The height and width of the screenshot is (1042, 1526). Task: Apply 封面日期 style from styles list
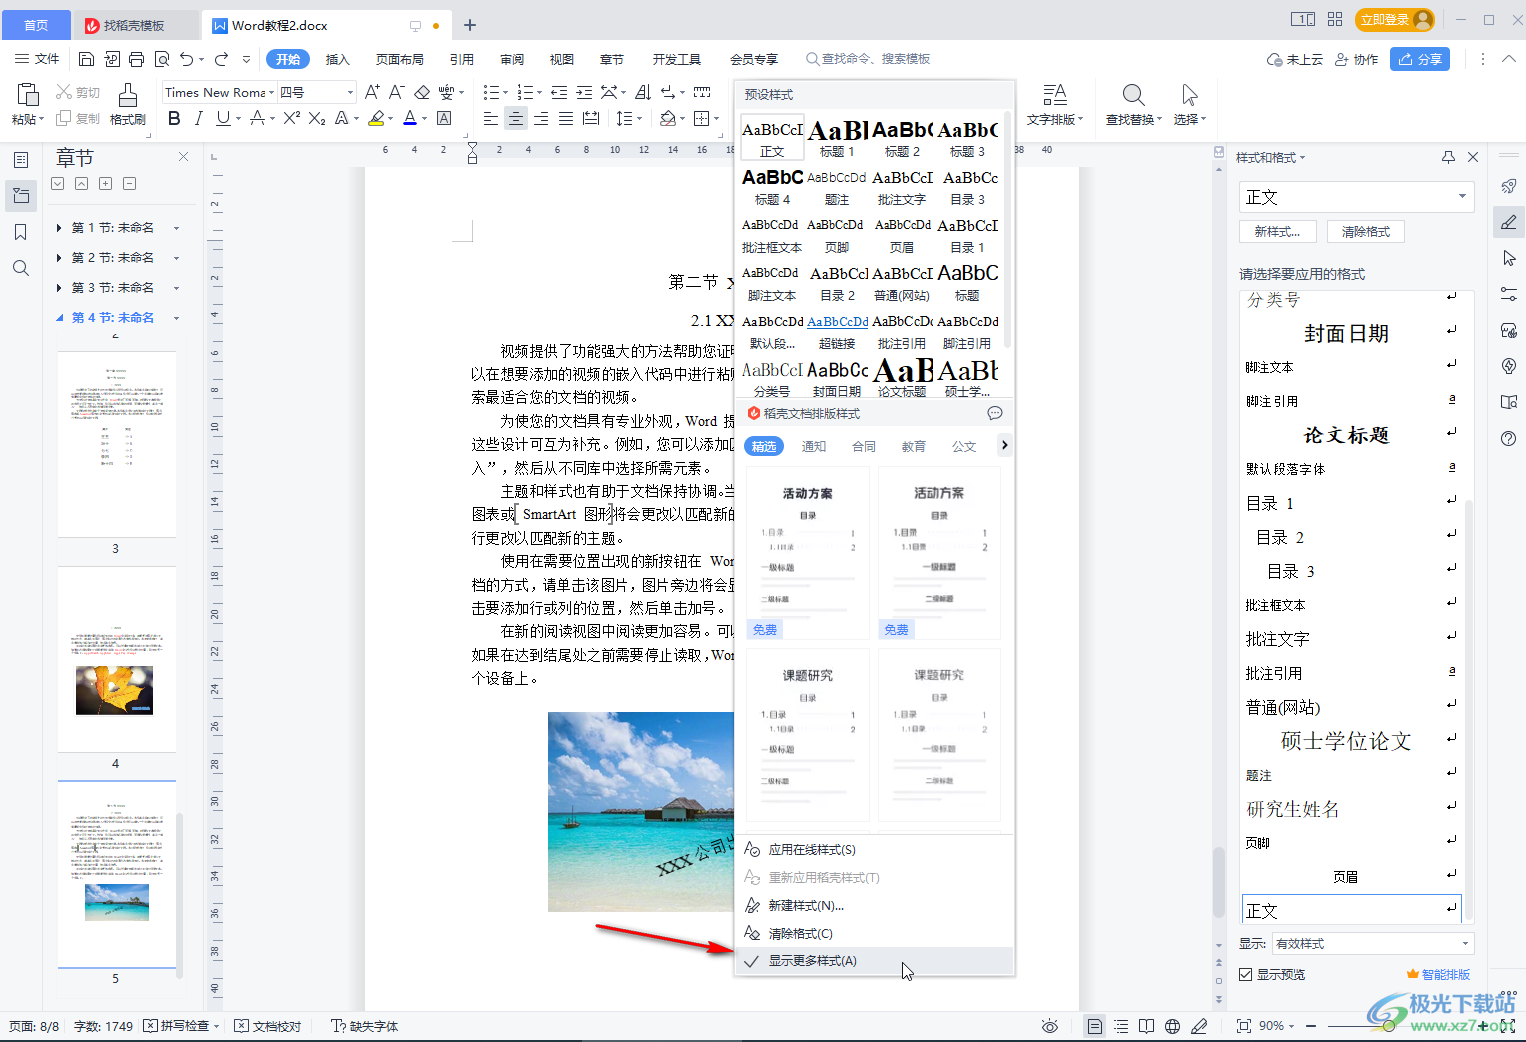click(1346, 333)
